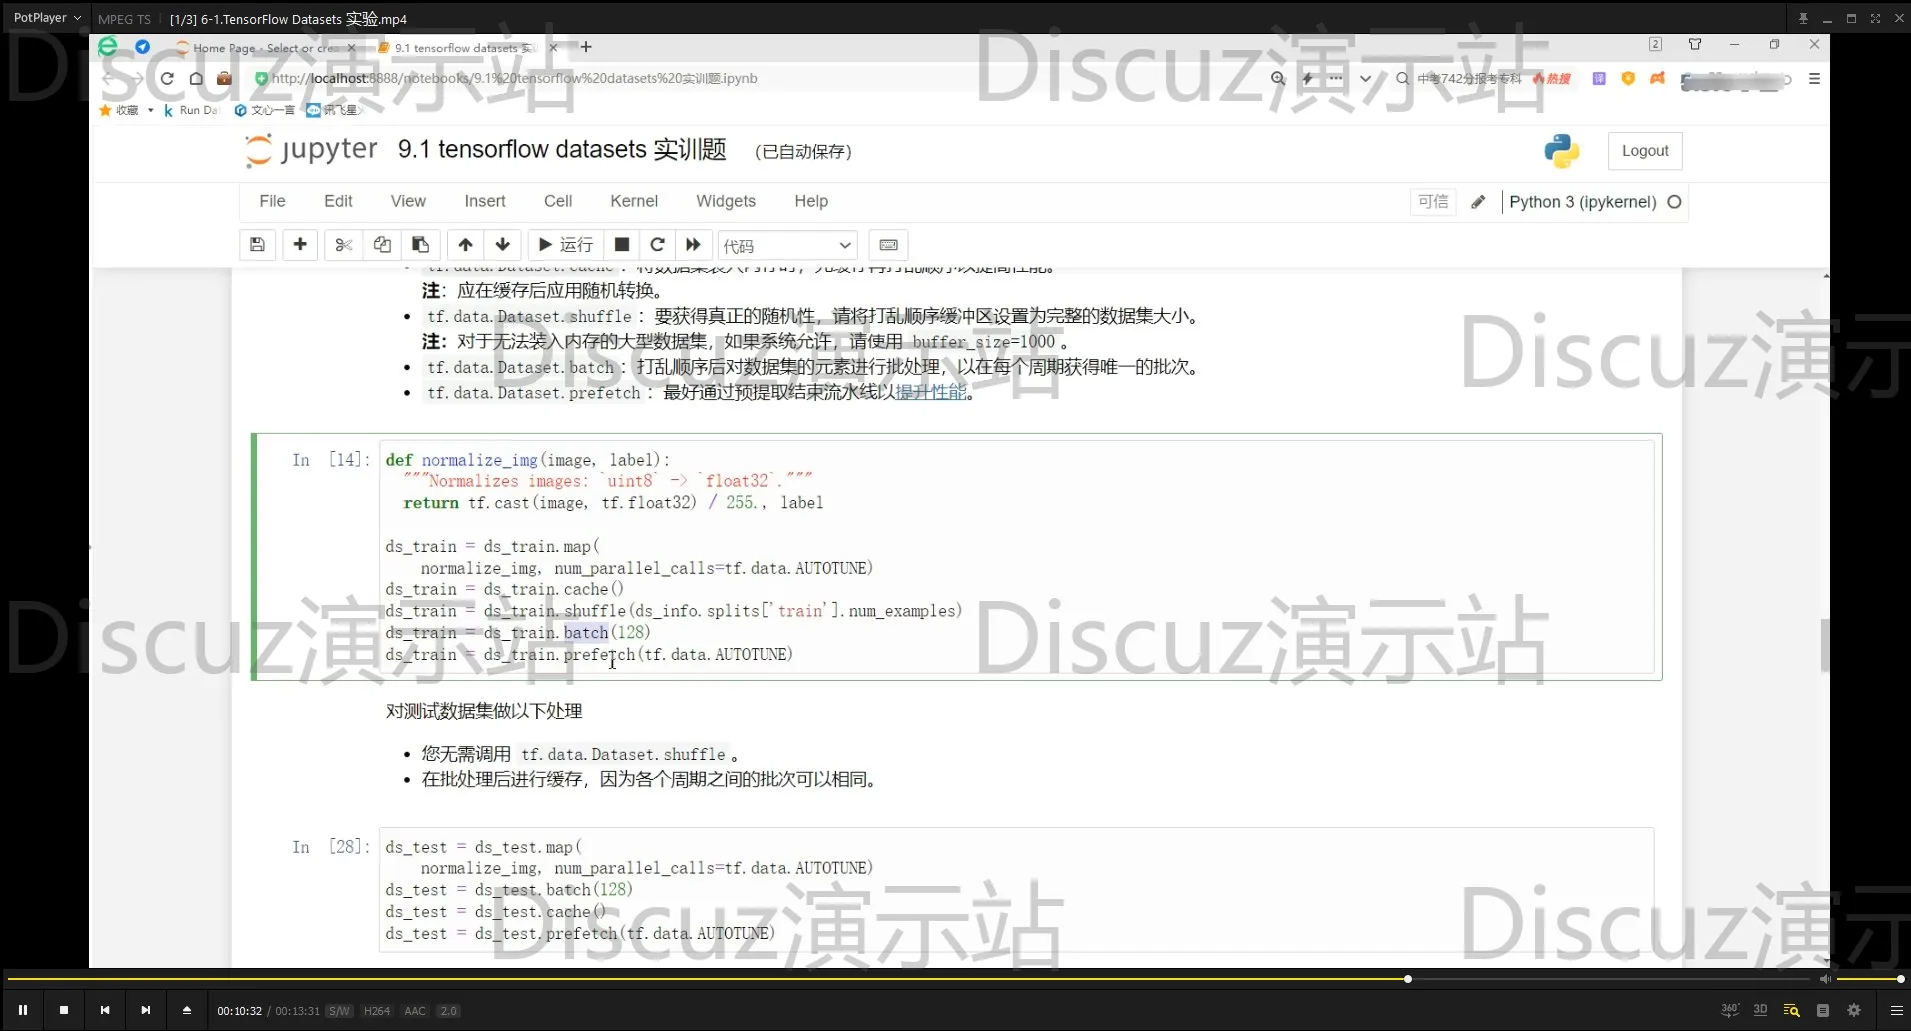Seek on the video progress bar
Screen dimensions: 1911x1031
pyautogui.click(x=908, y=979)
